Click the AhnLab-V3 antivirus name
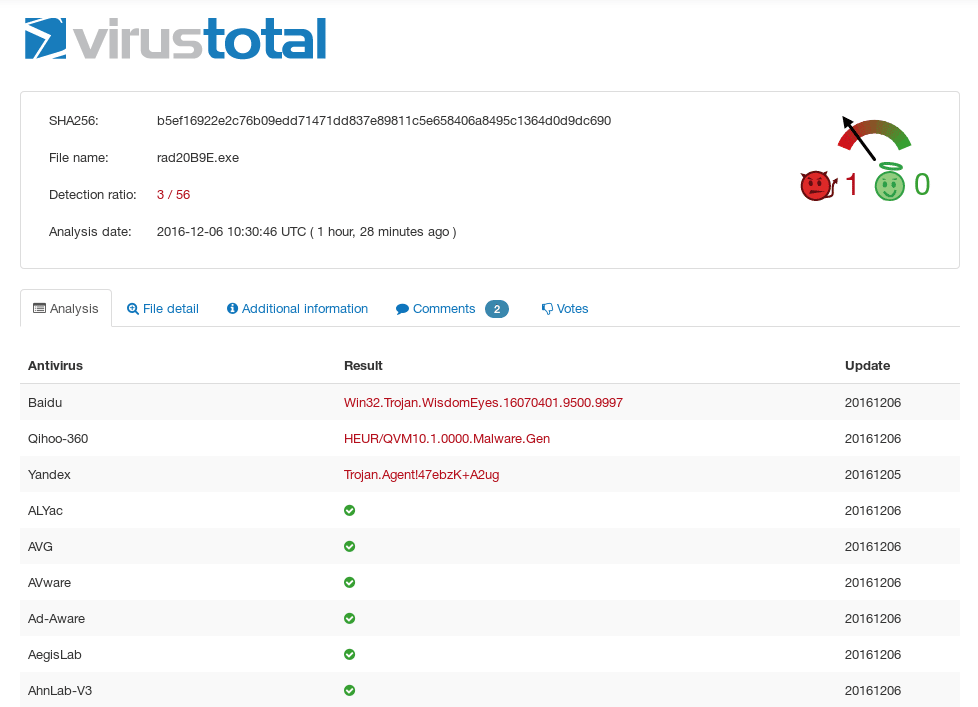 (x=60, y=691)
